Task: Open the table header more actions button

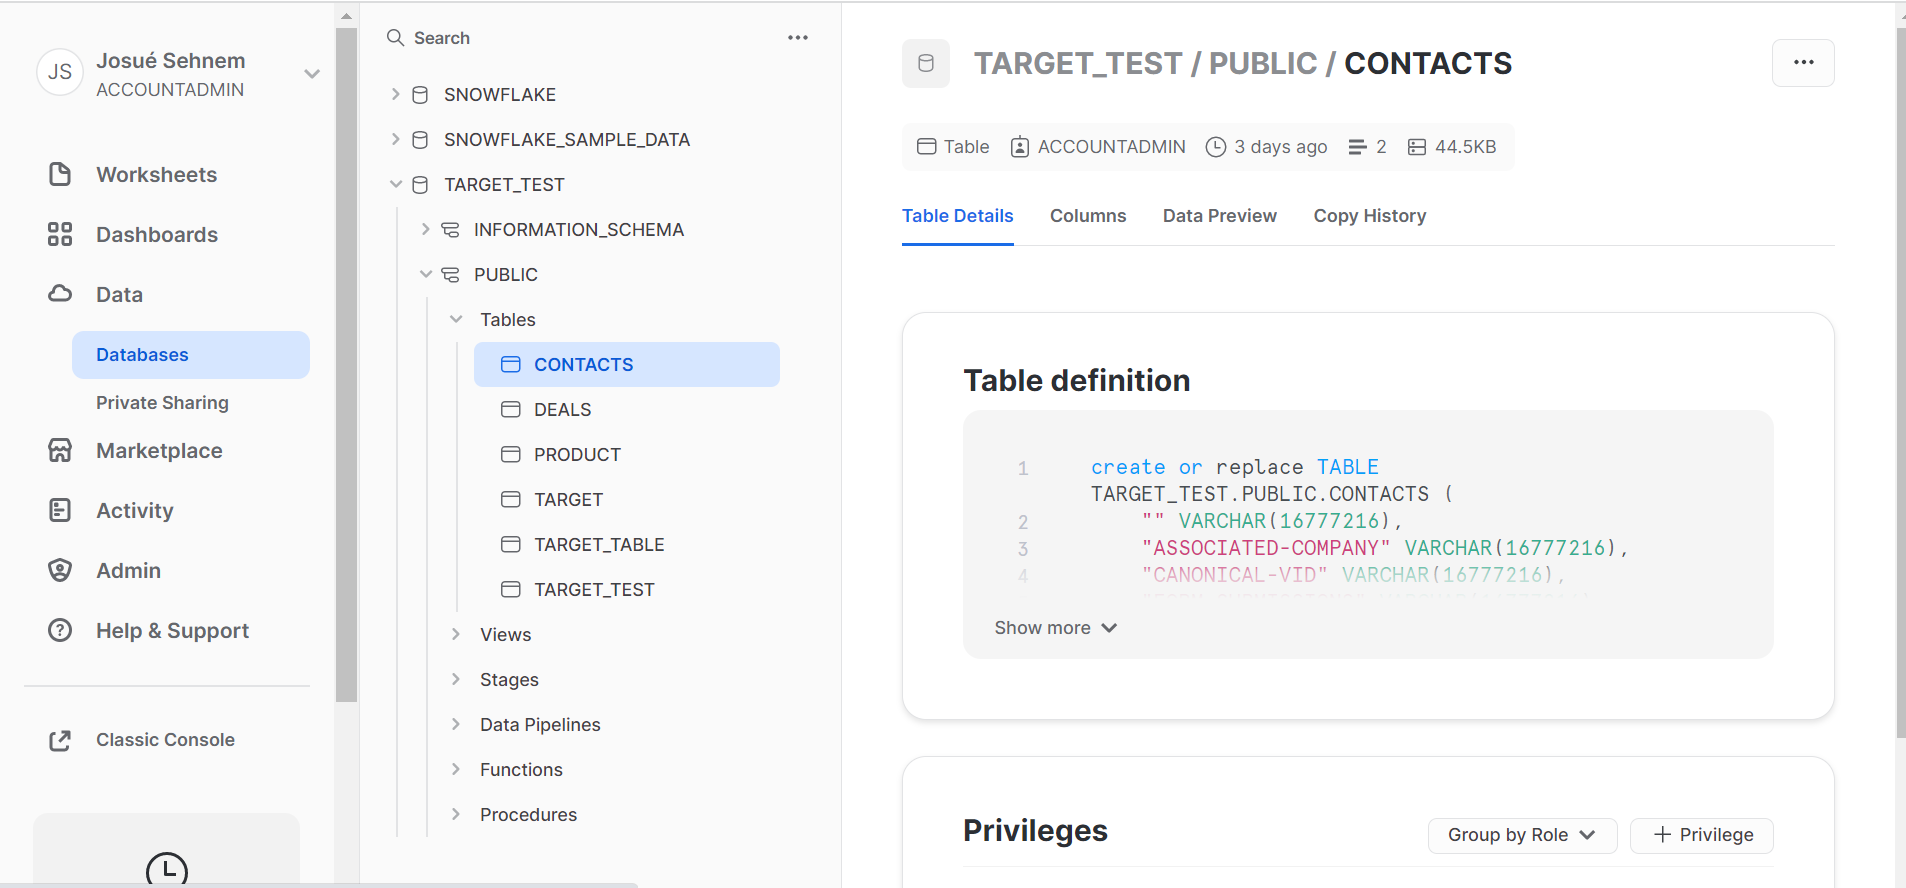Action: (x=1803, y=63)
